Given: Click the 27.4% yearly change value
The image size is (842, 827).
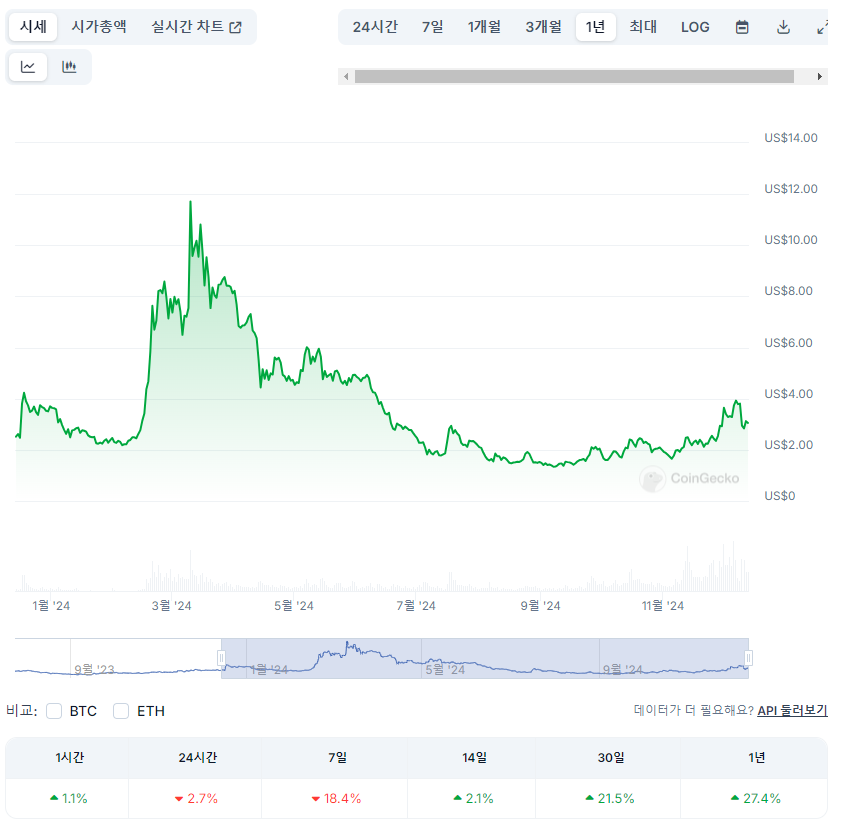Looking at the screenshot, I should [756, 799].
